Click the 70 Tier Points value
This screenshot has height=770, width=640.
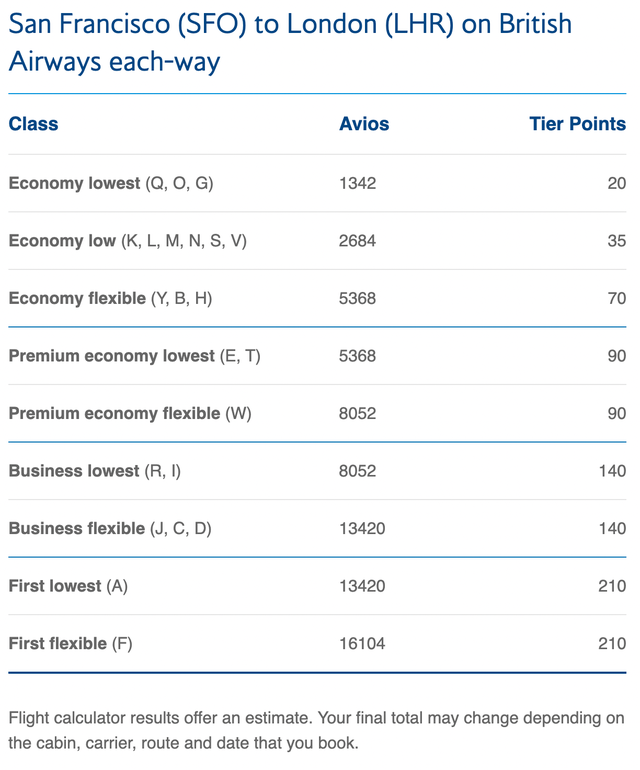pos(616,298)
